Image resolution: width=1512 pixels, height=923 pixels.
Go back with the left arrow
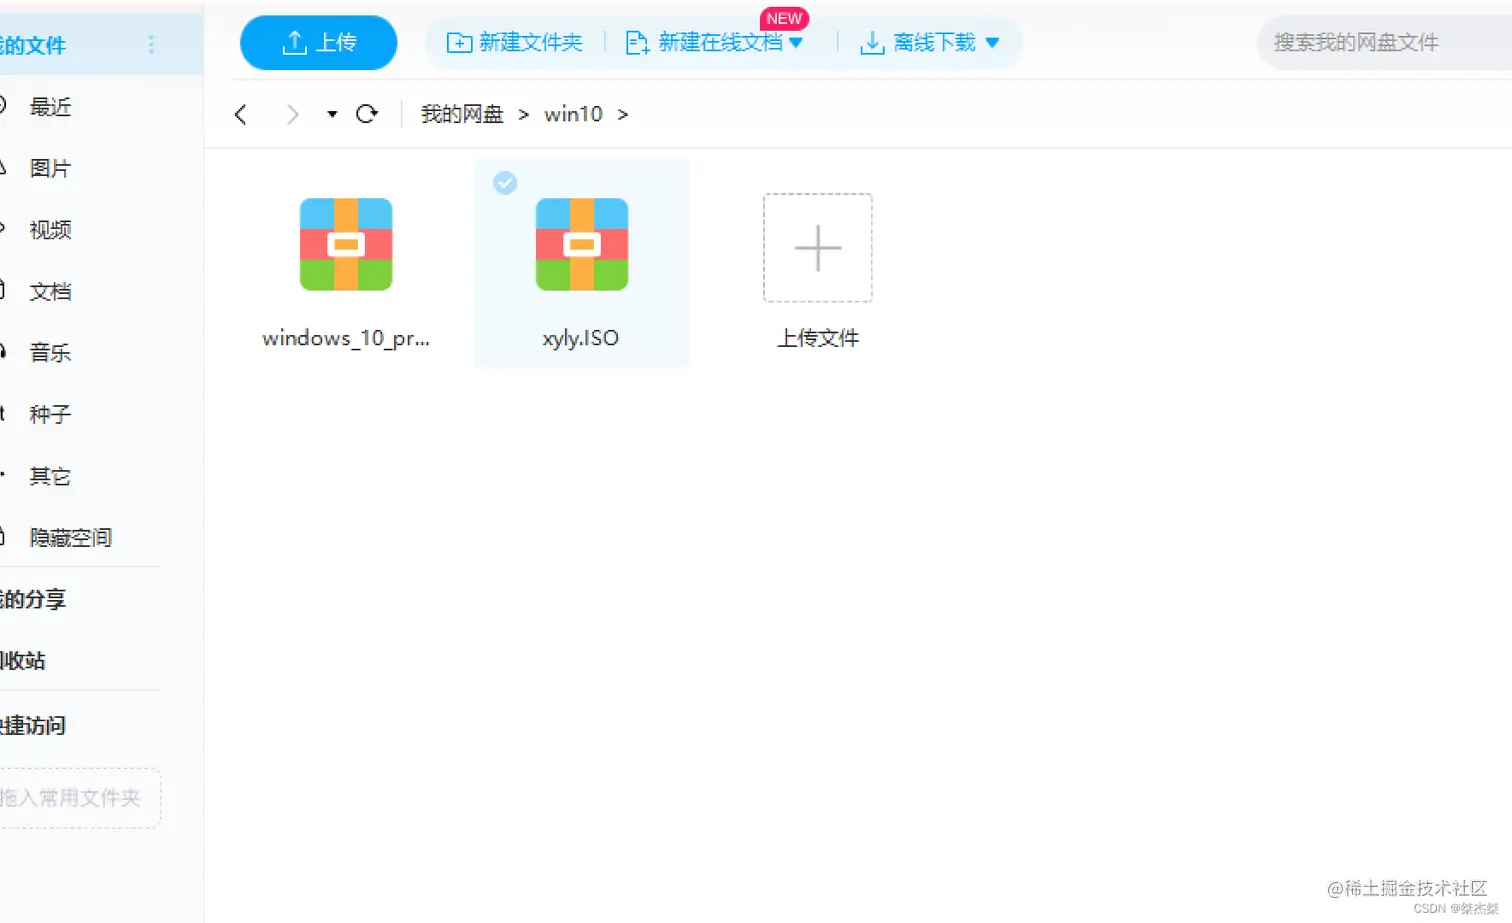[x=240, y=114]
